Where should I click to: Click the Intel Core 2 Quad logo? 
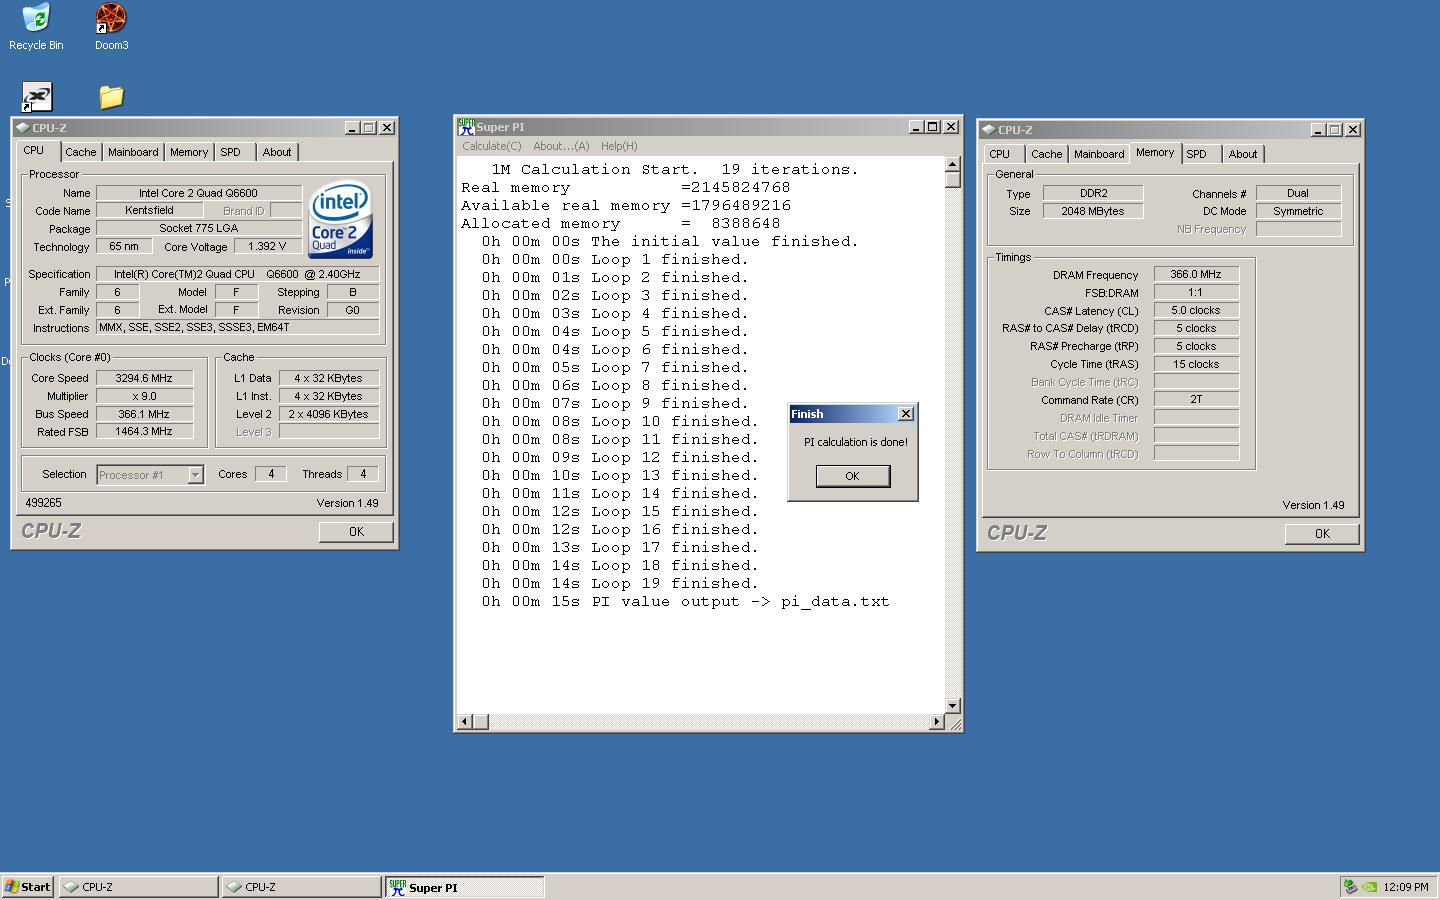pyautogui.click(x=340, y=219)
